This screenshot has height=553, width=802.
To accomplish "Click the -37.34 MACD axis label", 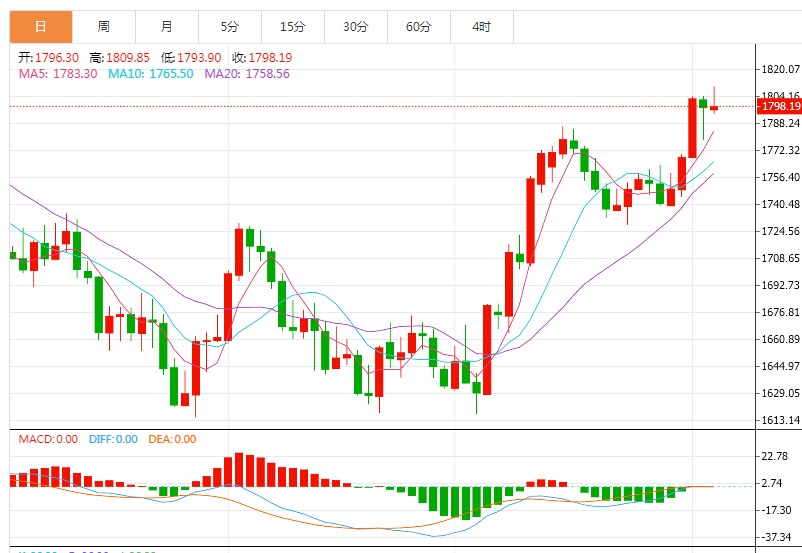I will point(776,537).
